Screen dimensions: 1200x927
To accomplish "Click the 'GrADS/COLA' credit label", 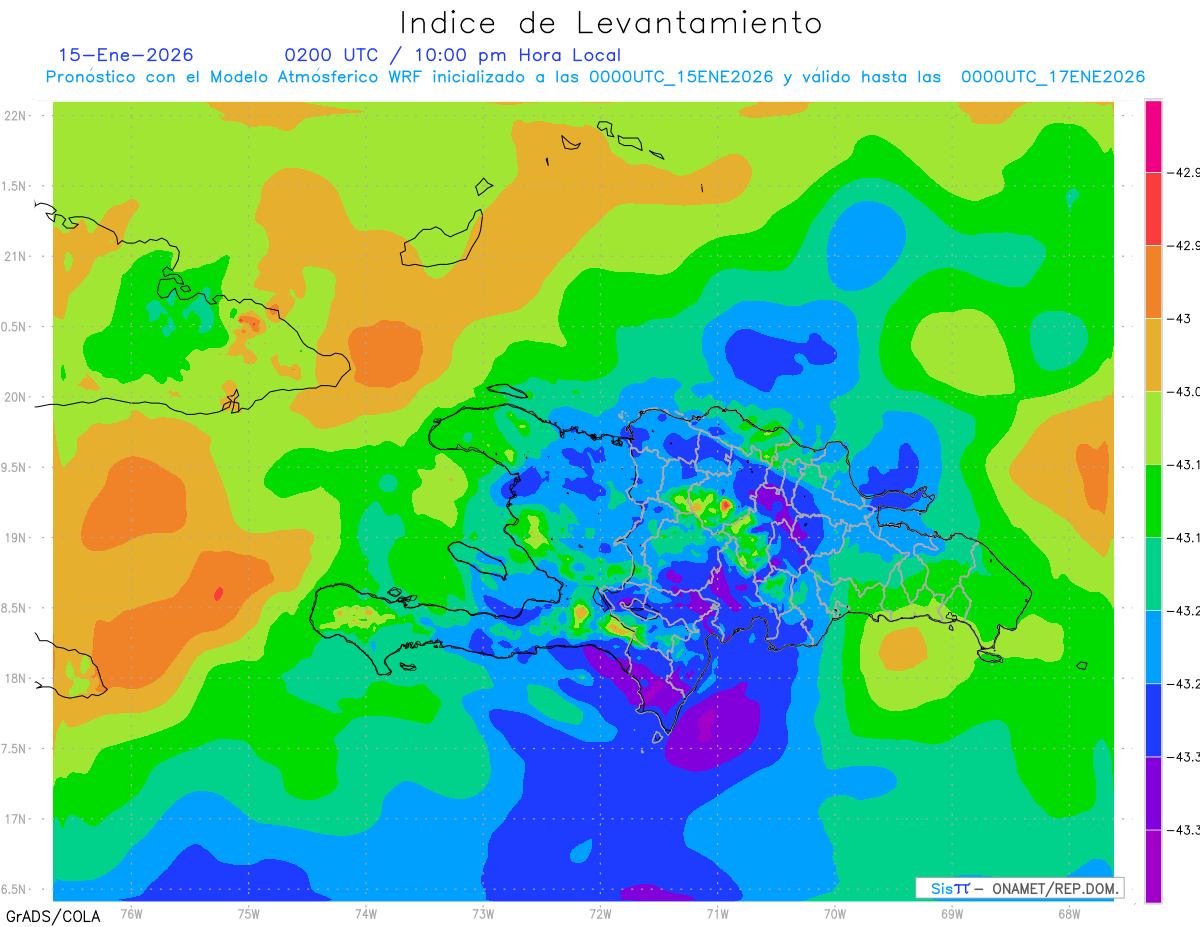I will 53,916.
